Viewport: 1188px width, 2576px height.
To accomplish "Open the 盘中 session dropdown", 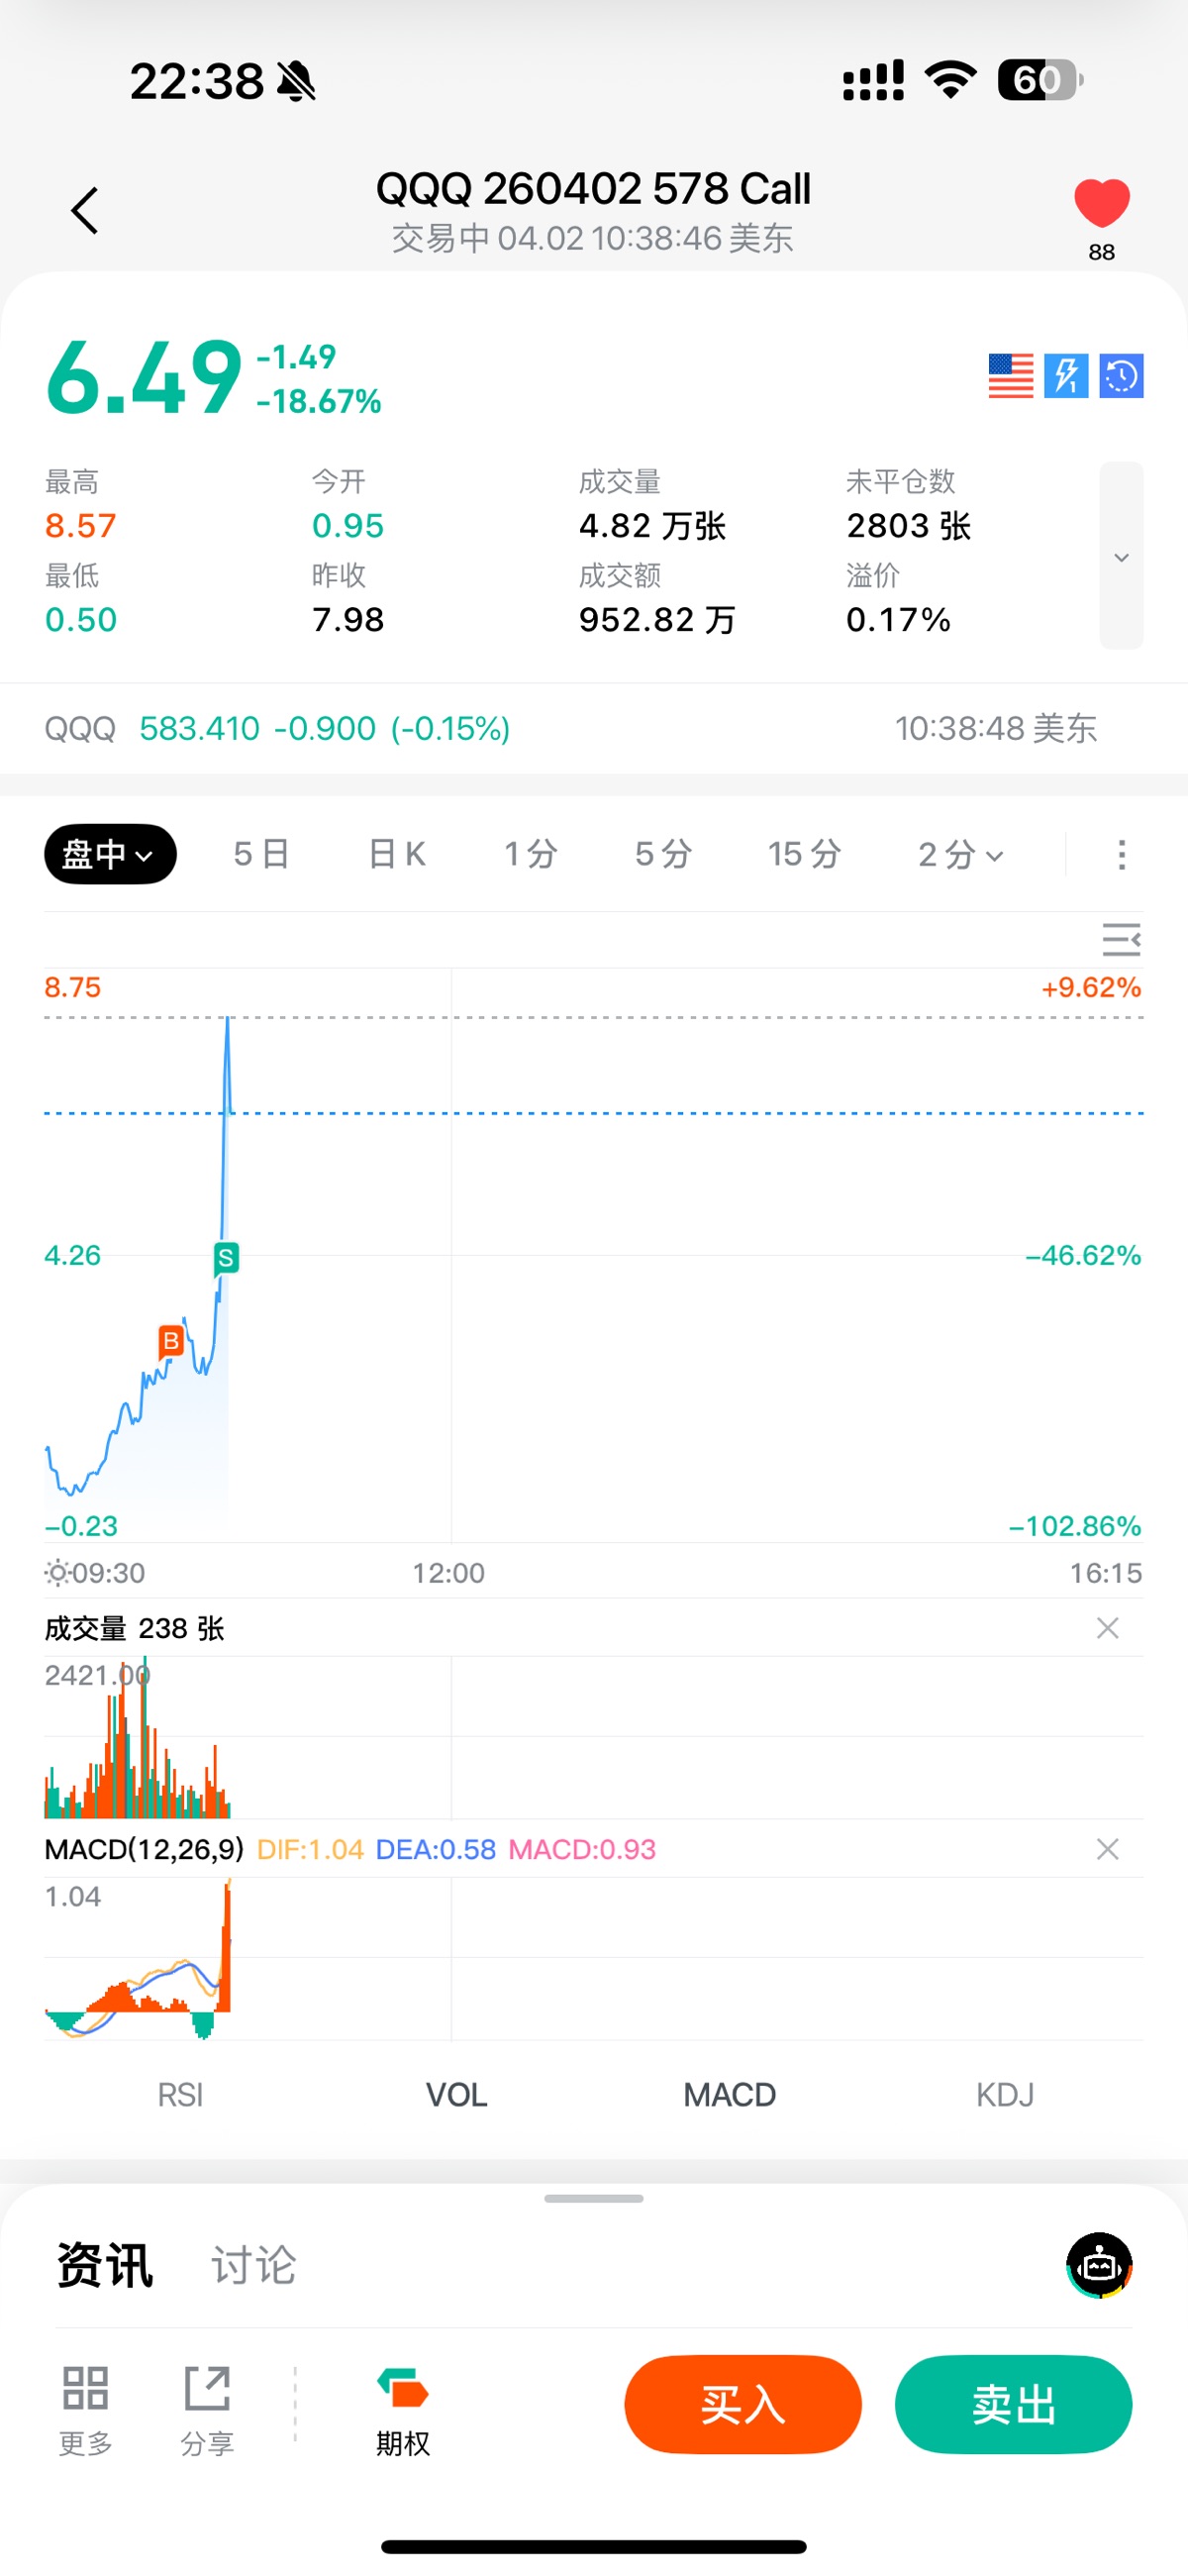I will (x=110, y=854).
